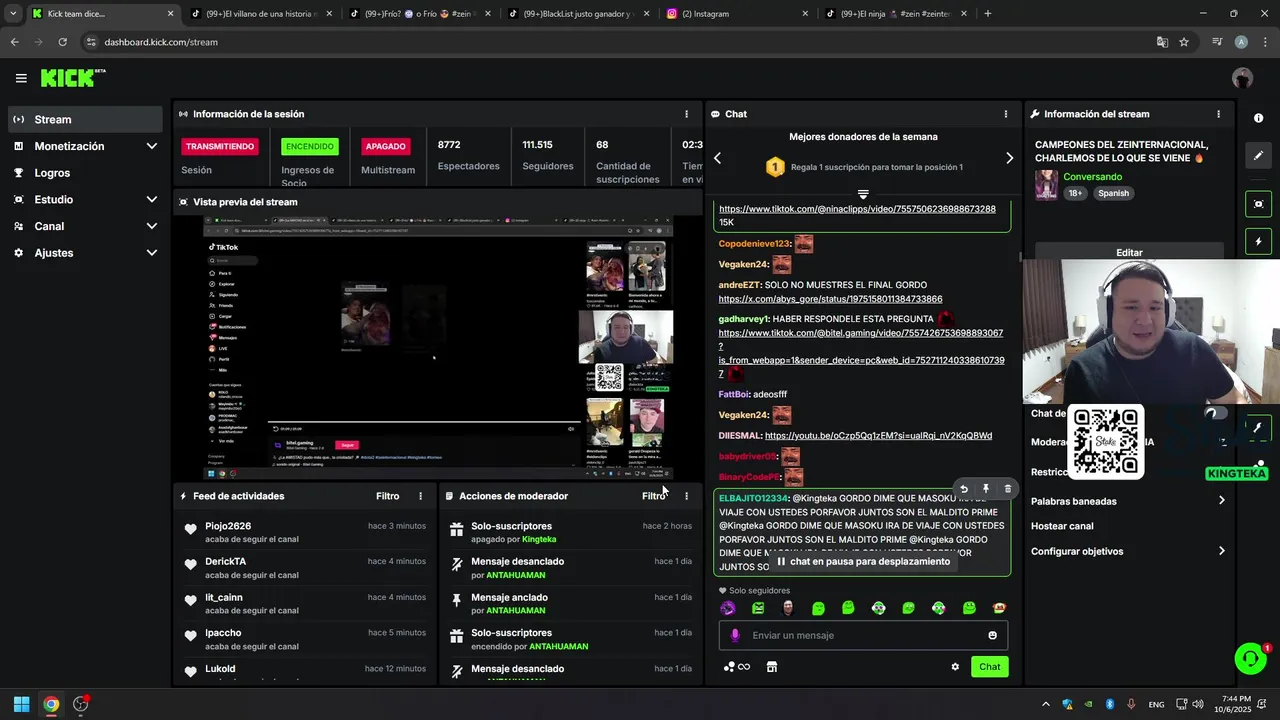The width and height of the screenshot is (1280, 720).
Task: Select Stream in the sidebar
Action: click(x=85, y=119)
